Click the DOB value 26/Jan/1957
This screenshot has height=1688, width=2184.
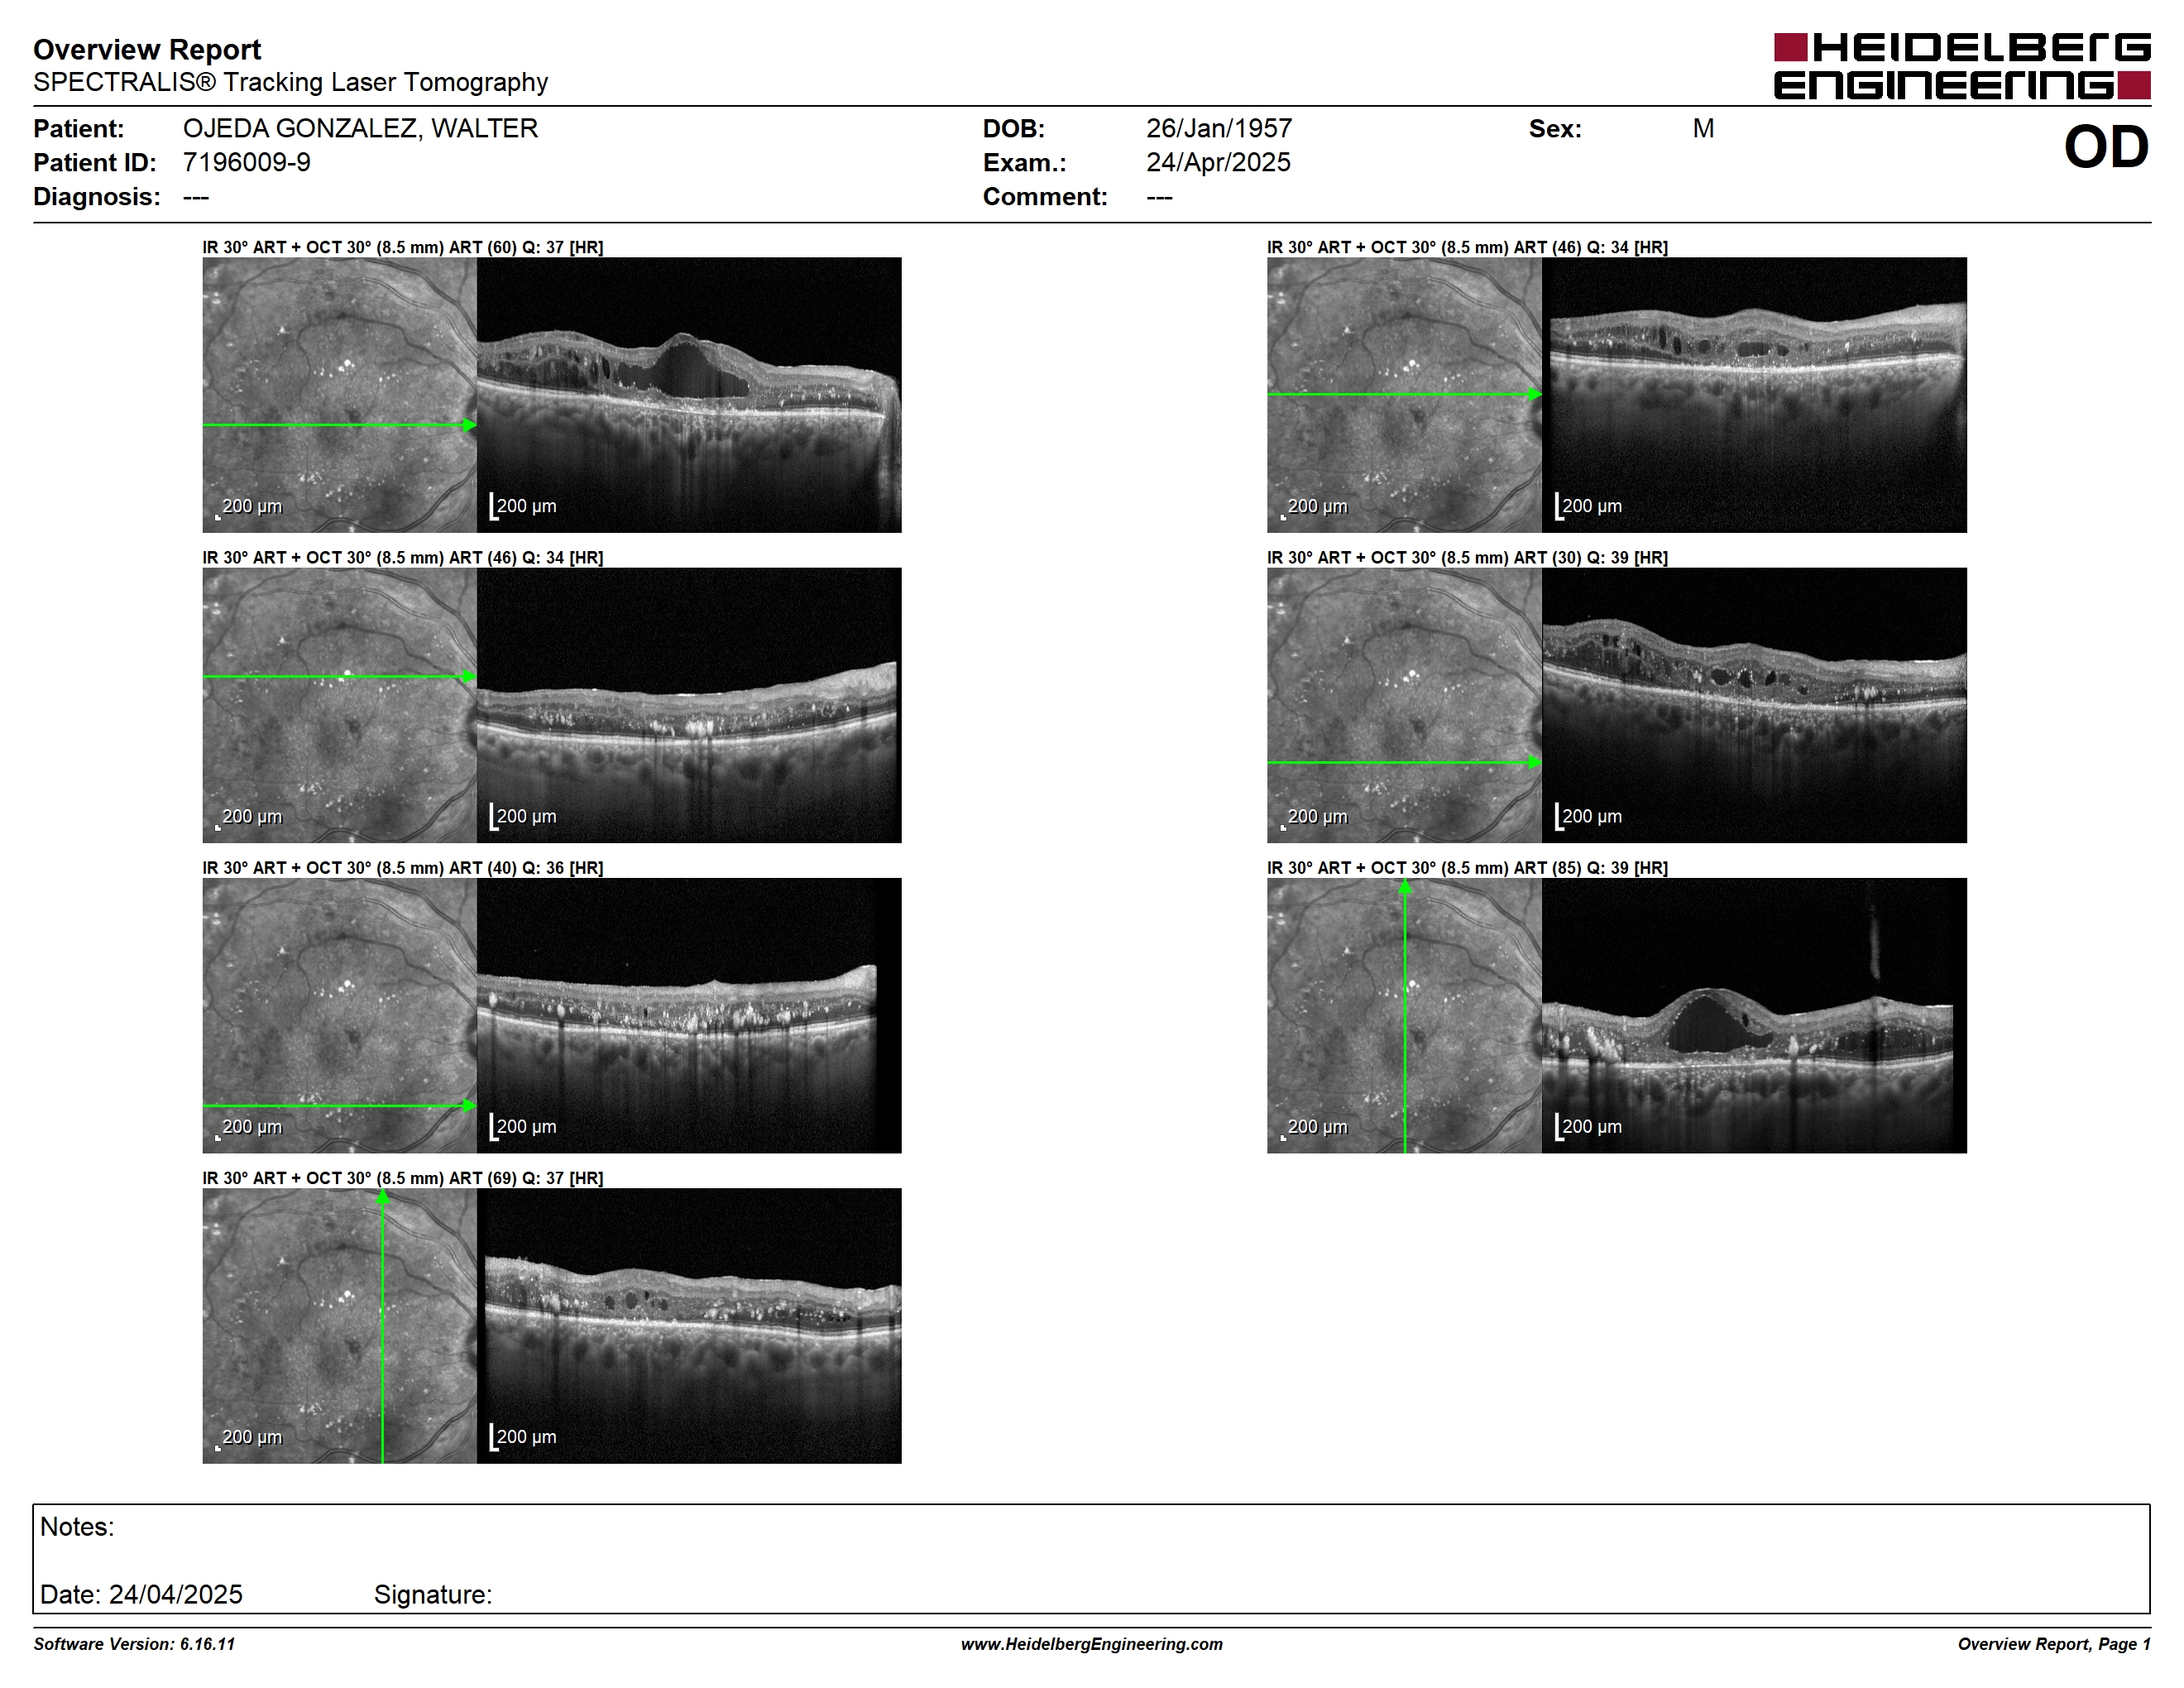[1219, 129]
